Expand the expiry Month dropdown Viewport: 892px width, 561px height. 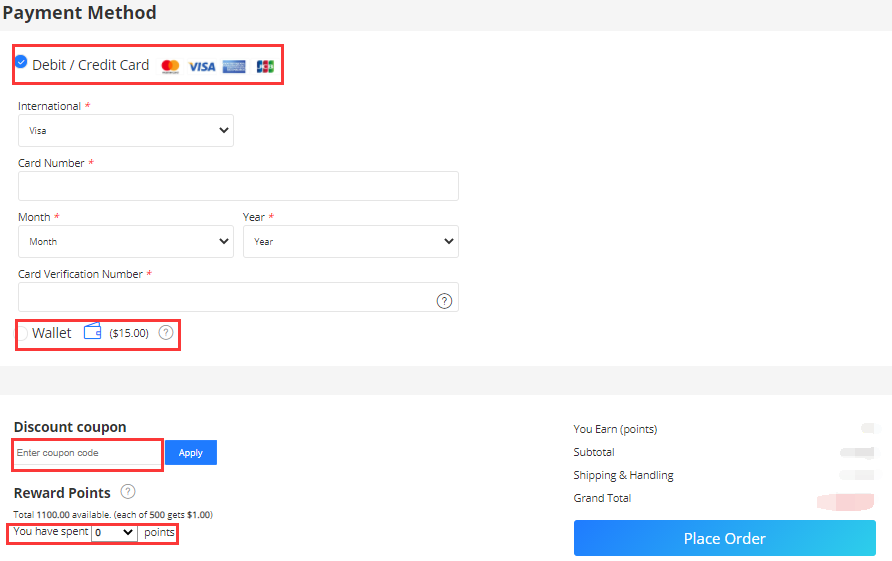pos(126,241)
